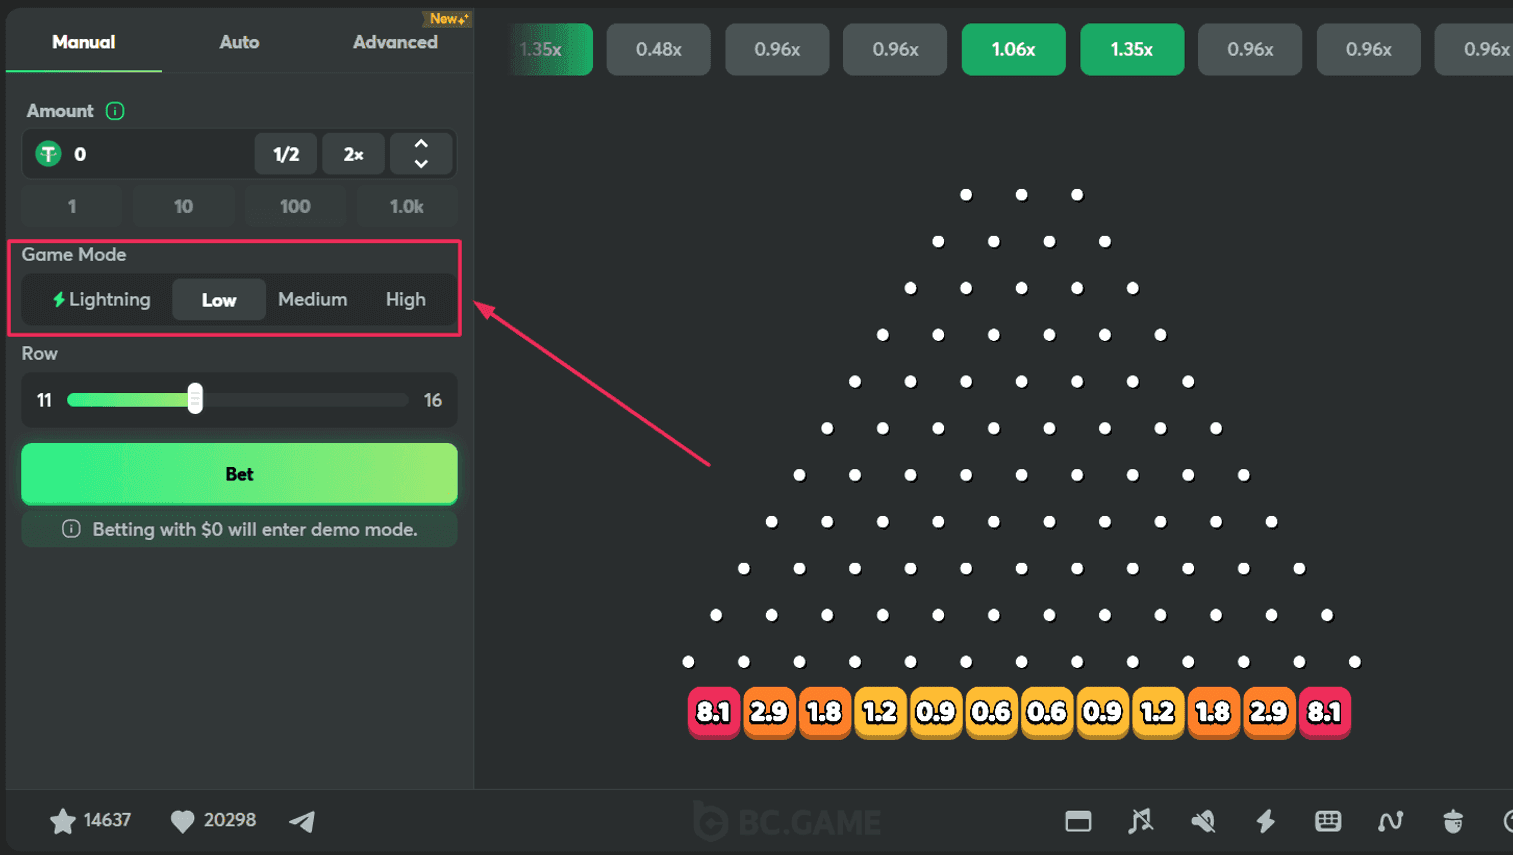Click the Row slider handle
The image size is (1513, 855).
[x=195, y=399]
